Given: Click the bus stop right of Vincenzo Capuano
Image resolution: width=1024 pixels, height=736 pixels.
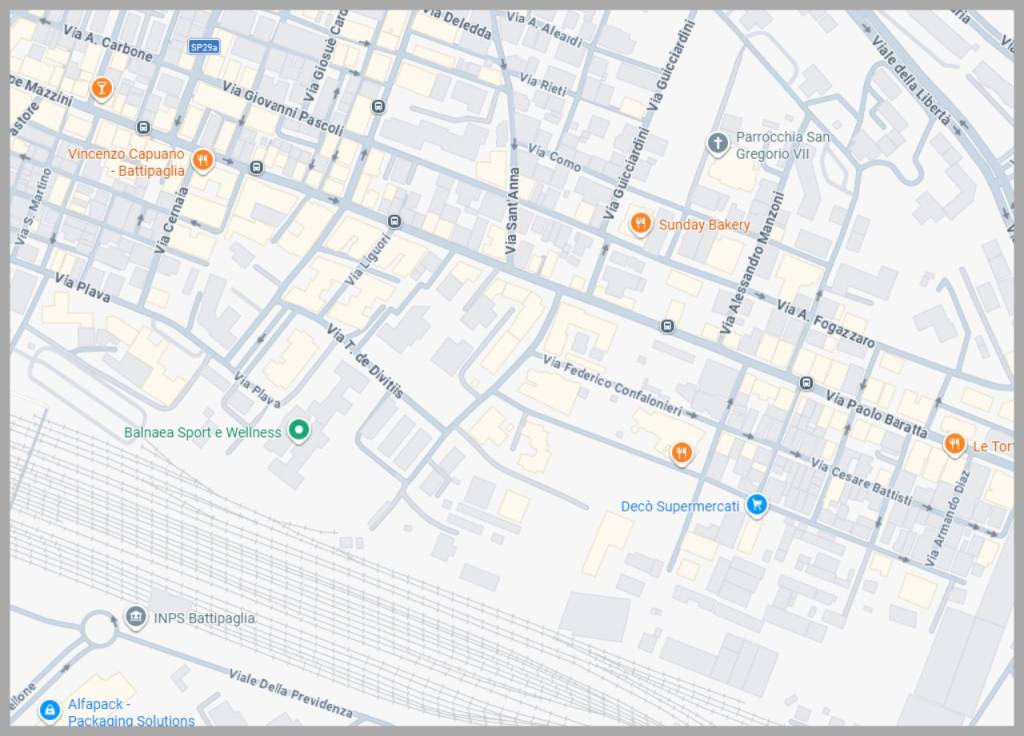Looking at the screenshot, I should (257, 167).
